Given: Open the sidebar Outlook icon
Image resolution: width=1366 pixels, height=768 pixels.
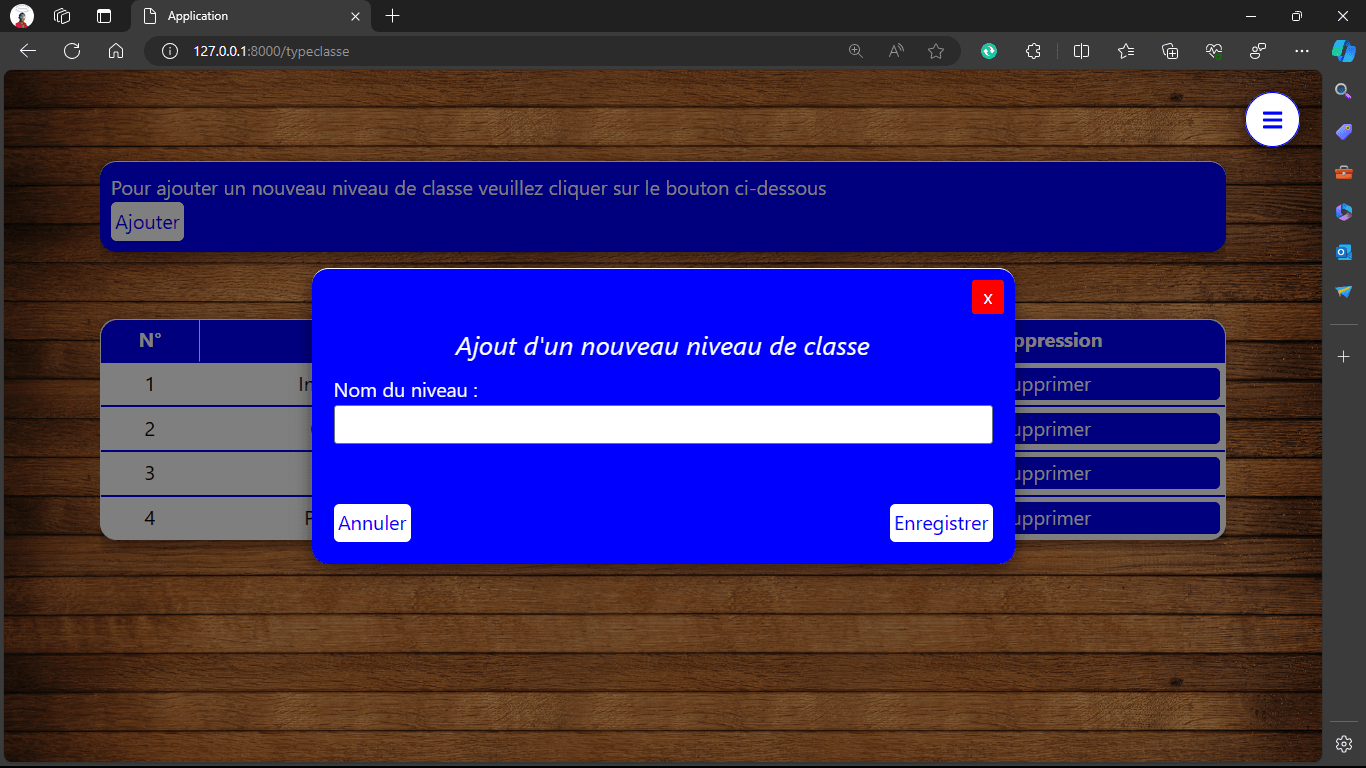Looking at the screenshot, I should (1344, 252).
